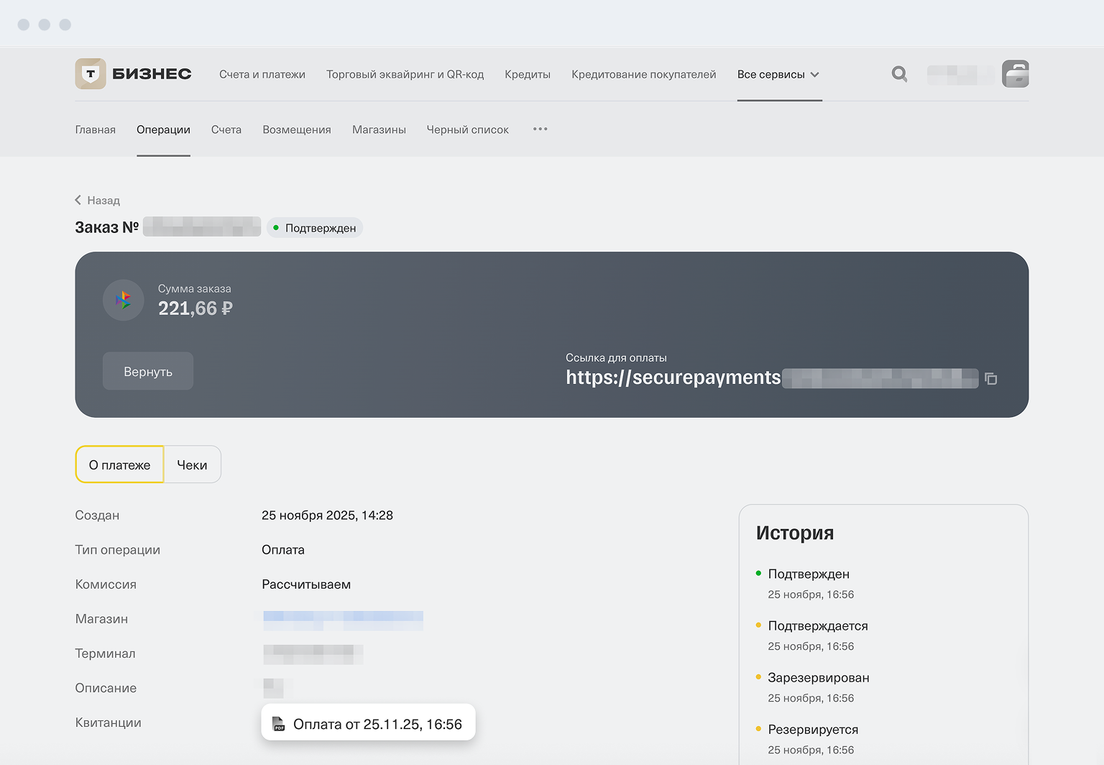Screen dimensions: 1104x765
Task: Switch to the Чеки tab
Action: click(x=192, y=464)
